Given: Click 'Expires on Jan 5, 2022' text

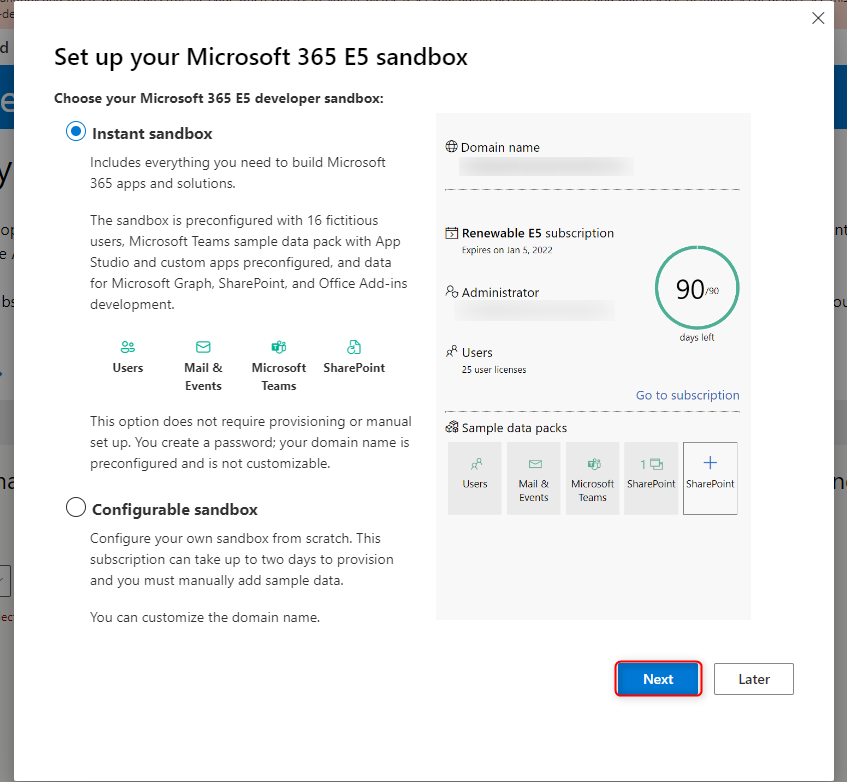Looking at the screenshot, I should point(507,250).
